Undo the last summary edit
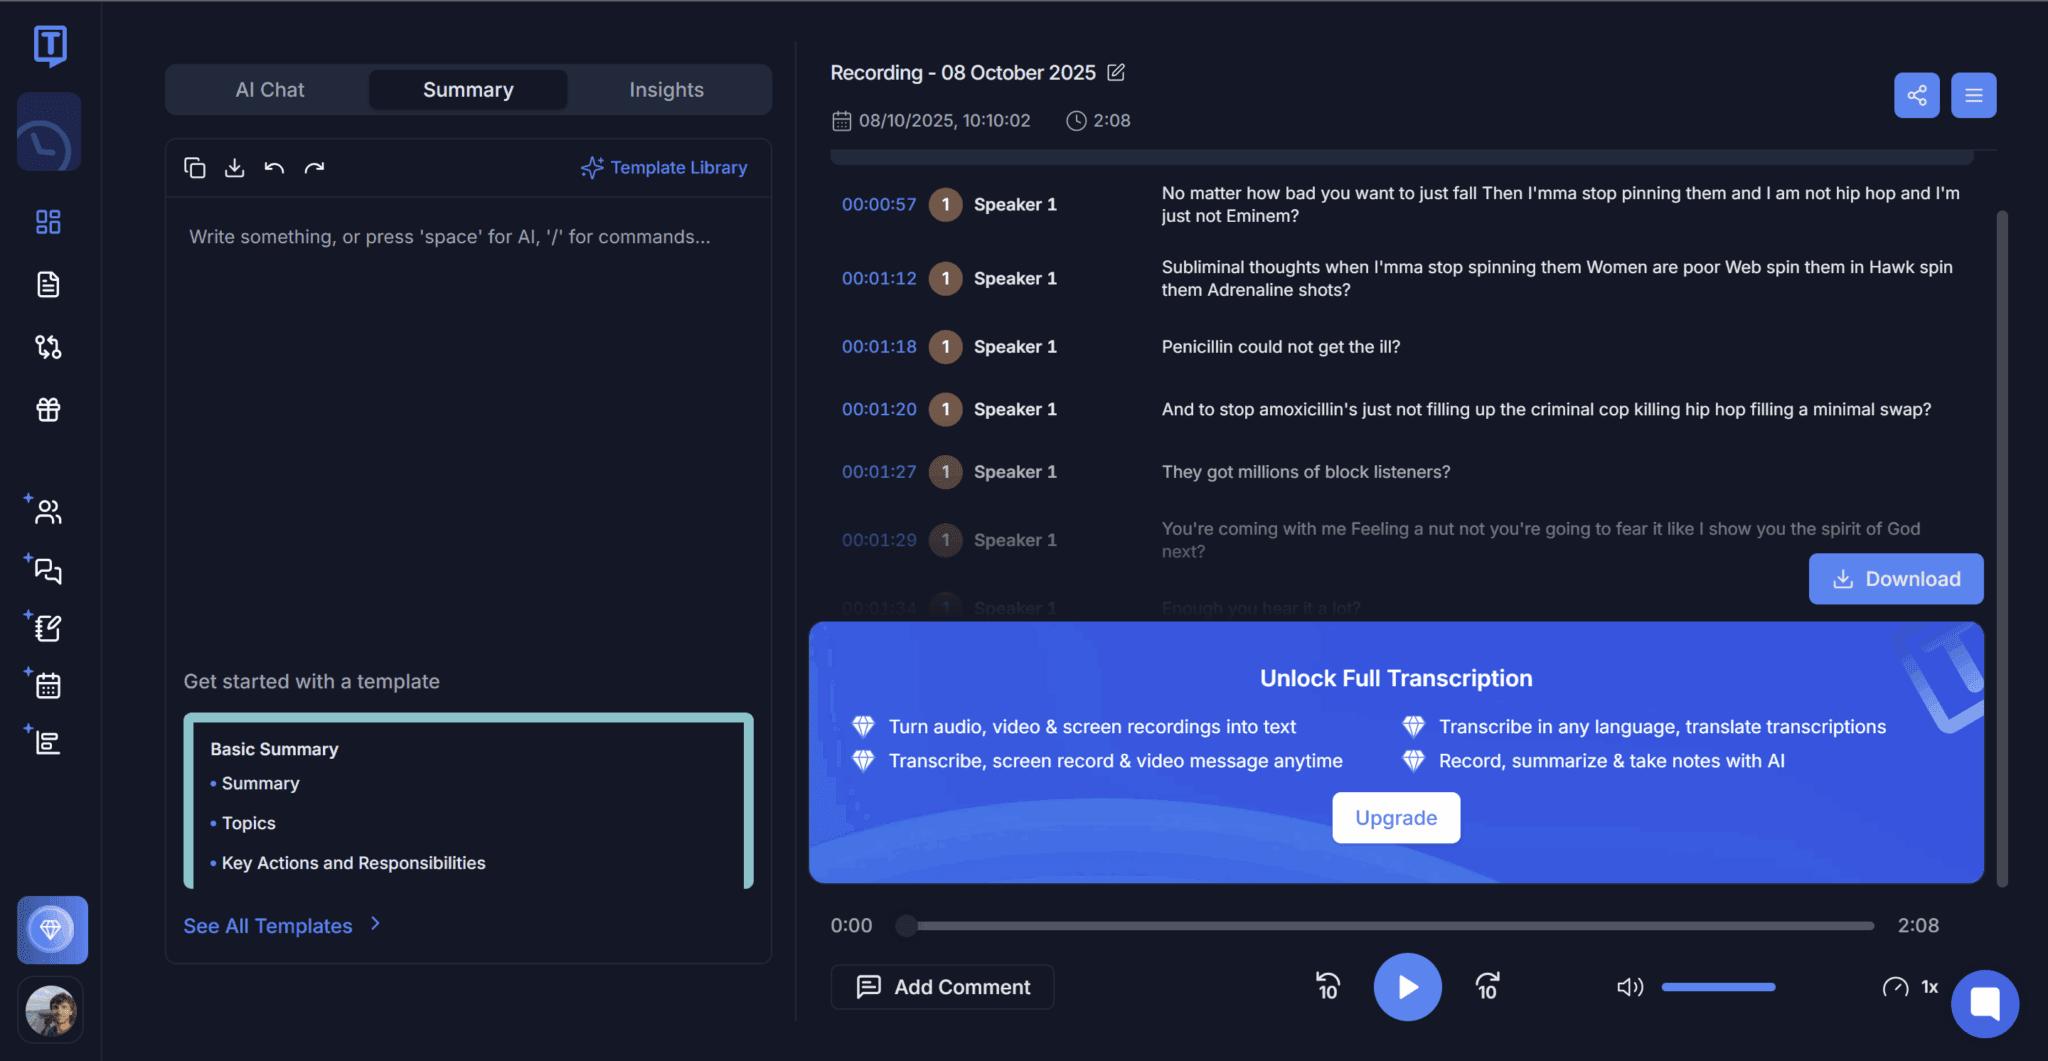 (274, 168)
